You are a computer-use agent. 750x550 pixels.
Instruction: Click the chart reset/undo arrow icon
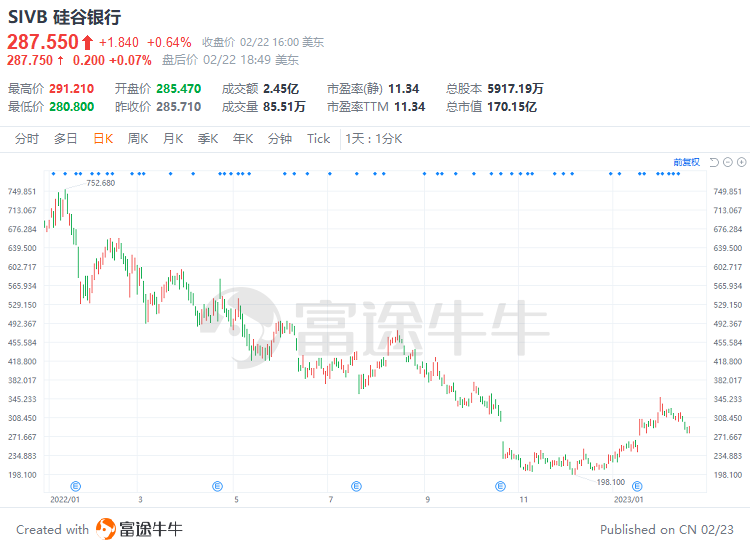point(714,163)
